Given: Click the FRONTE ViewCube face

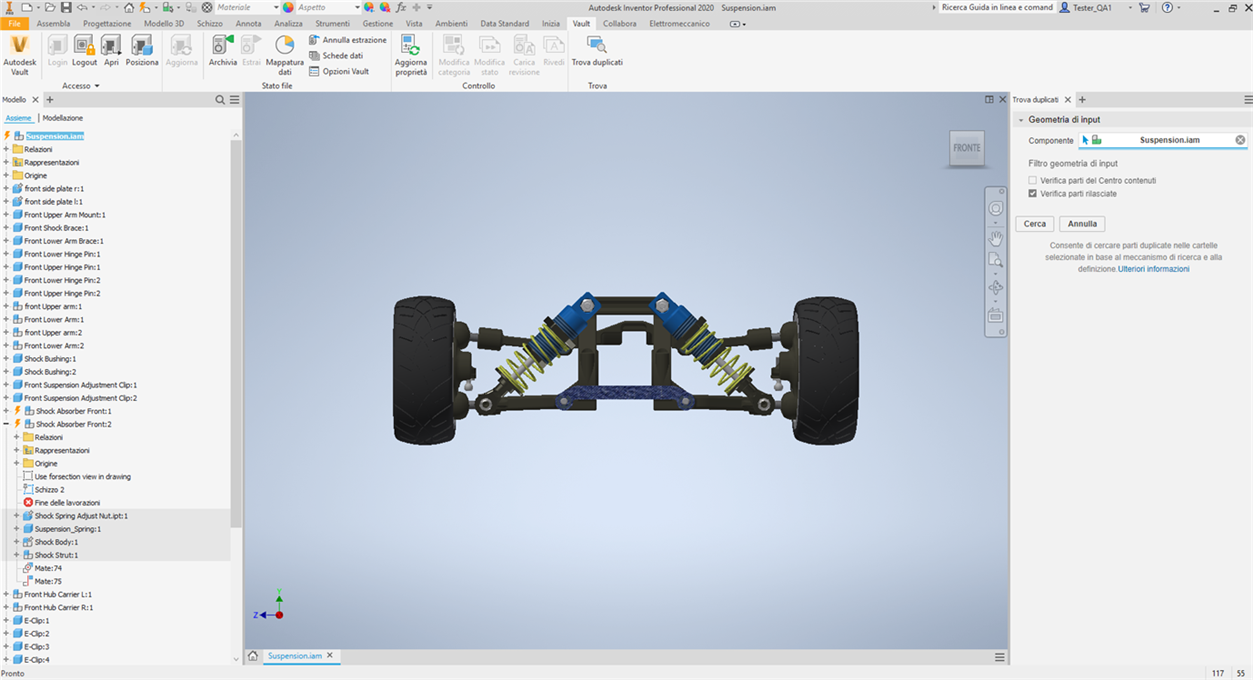Looking at the screenshot, I should point(967,148).
